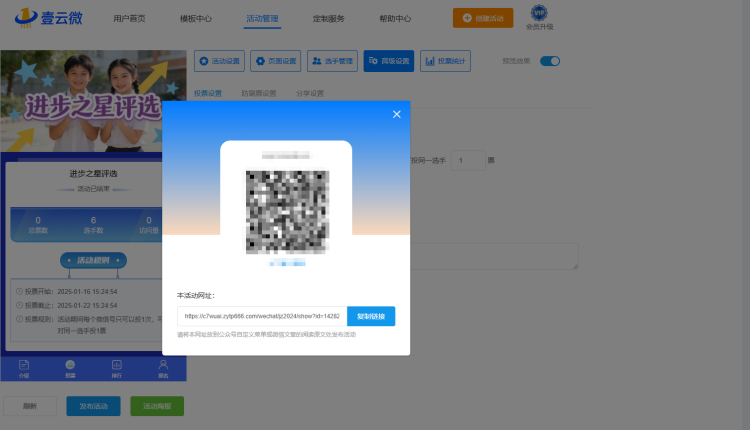Click the 刷新 refresh button
750x430 pixels.
coord(30,406)
